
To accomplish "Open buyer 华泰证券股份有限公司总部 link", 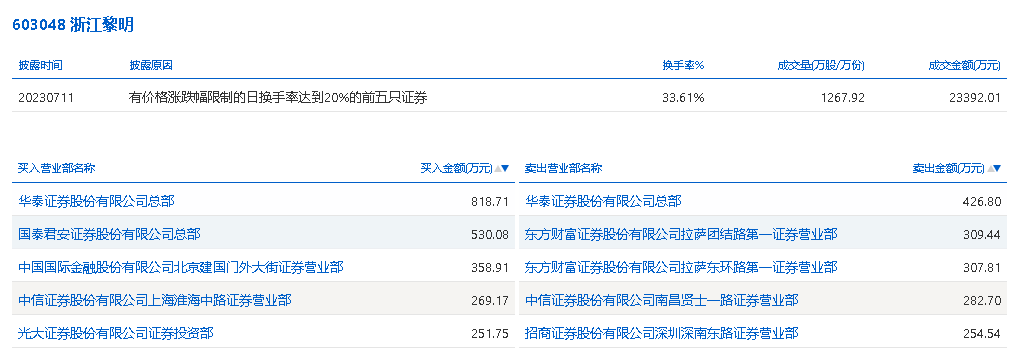I will click(97, 201).
